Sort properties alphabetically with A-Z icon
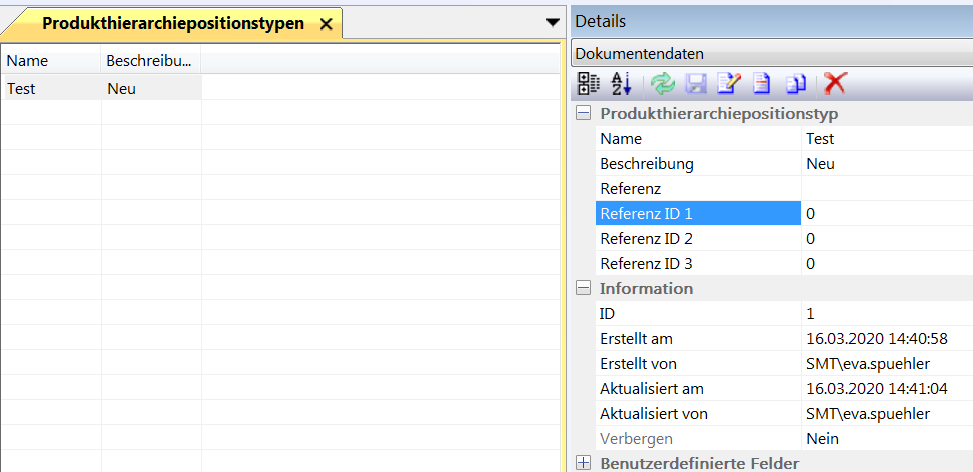This screenshot has width=973, height=472. [621, 84]
